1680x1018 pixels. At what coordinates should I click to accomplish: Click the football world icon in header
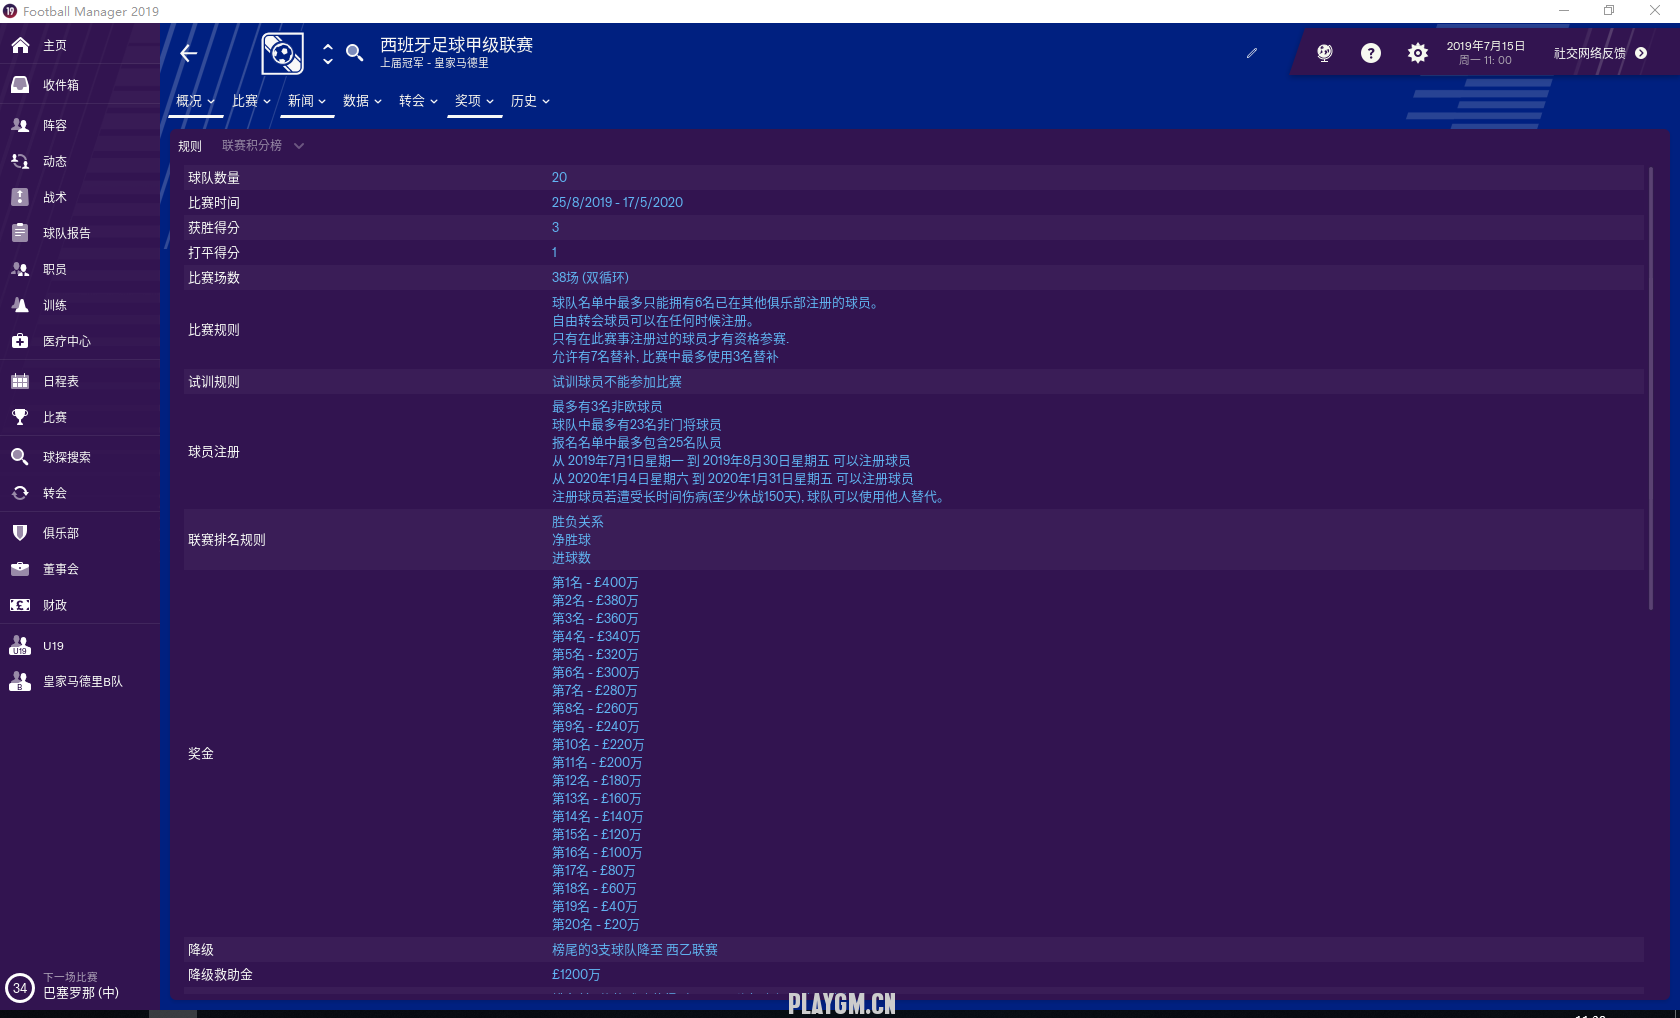(1324, 54)
